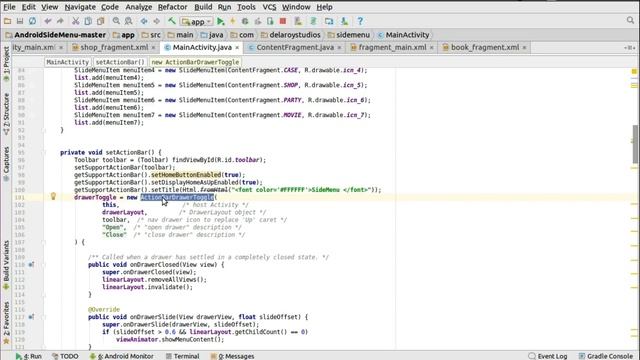
Task: Toggle the Android Monitor tool window
Action: tap(122, 356)
